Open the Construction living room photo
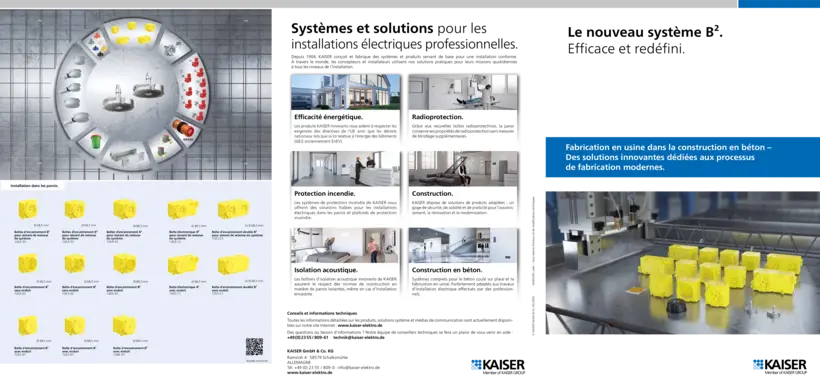This screenshot has width=820, height=387. coord(463,168)
